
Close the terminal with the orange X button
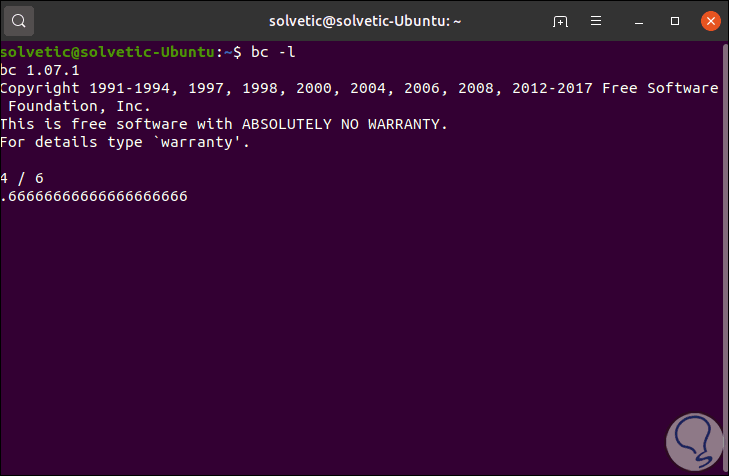(710, 21)
